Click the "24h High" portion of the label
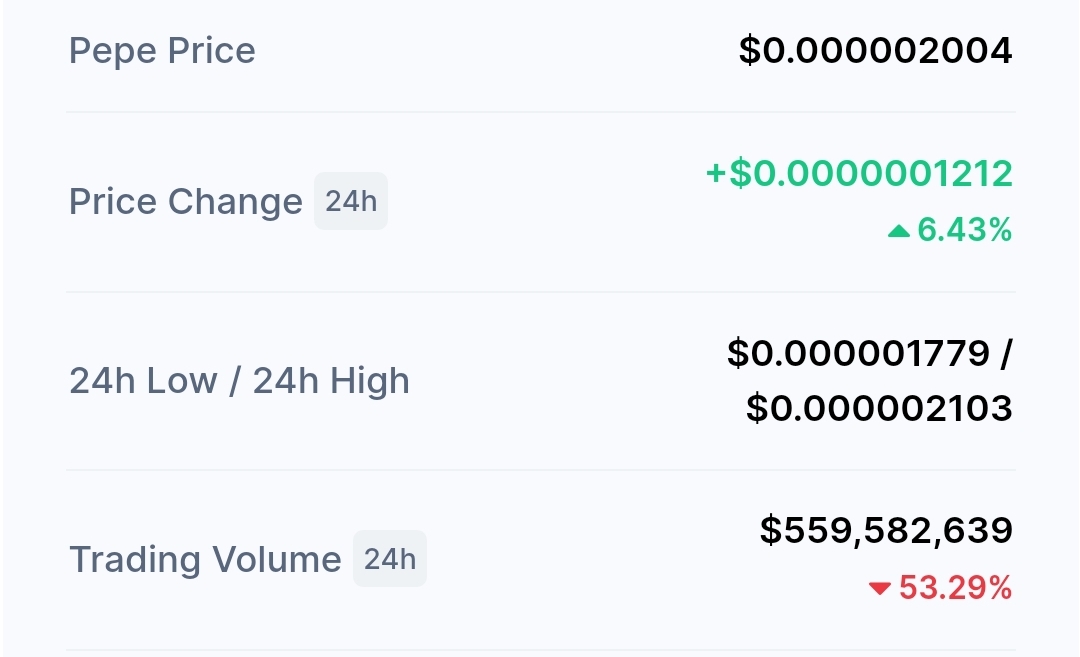 [x=331, y=380]
